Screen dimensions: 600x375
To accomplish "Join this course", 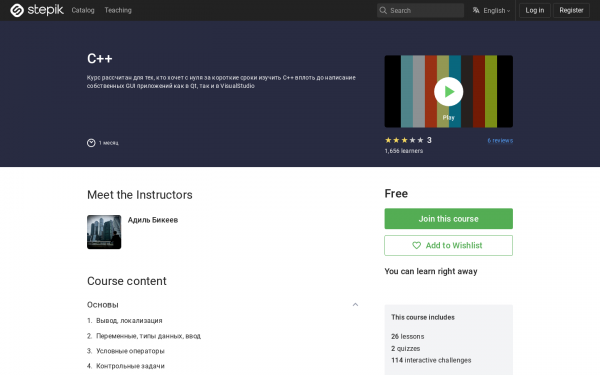I will pyautogui.click(x=448, y=218).
